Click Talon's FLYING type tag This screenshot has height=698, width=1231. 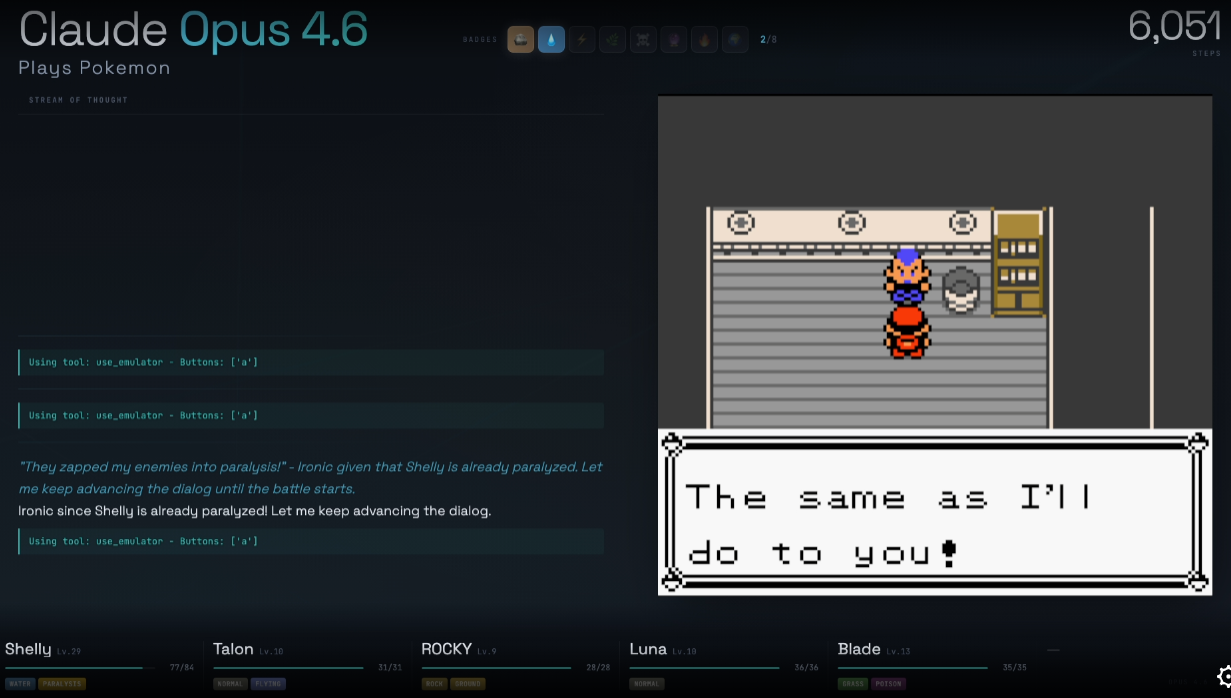(267, 684)
